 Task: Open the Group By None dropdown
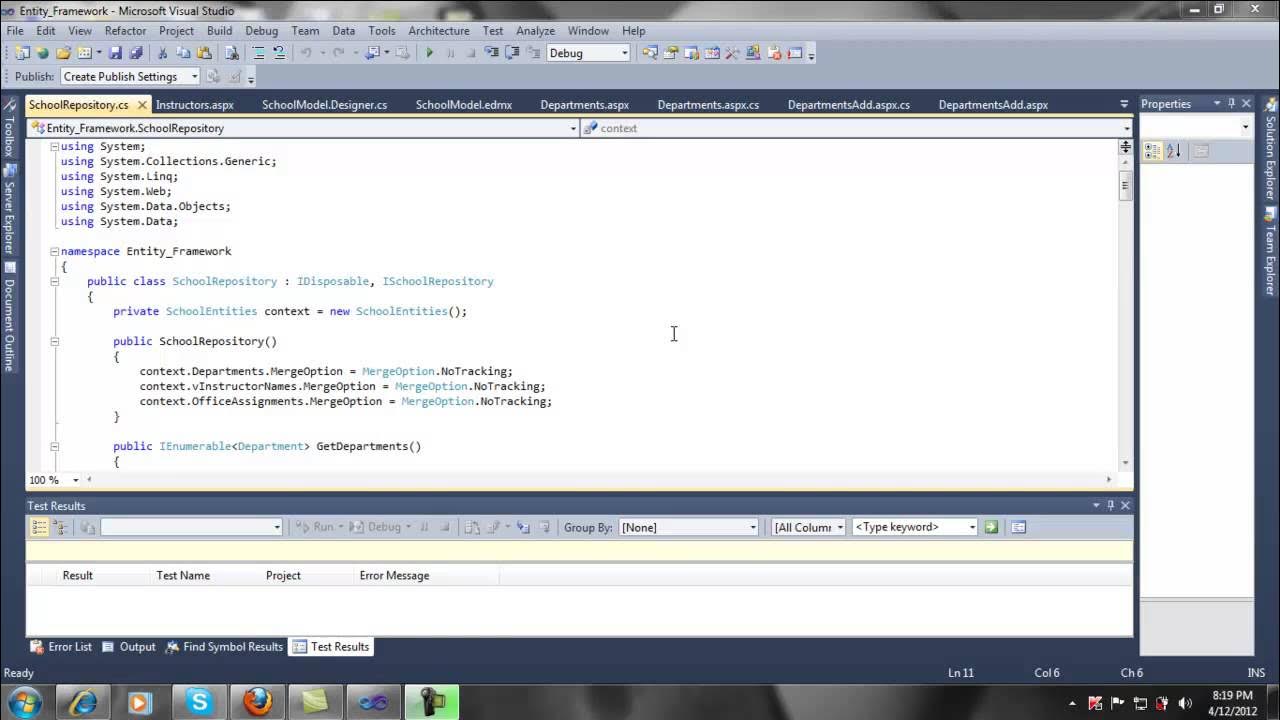tap(753, 527)
